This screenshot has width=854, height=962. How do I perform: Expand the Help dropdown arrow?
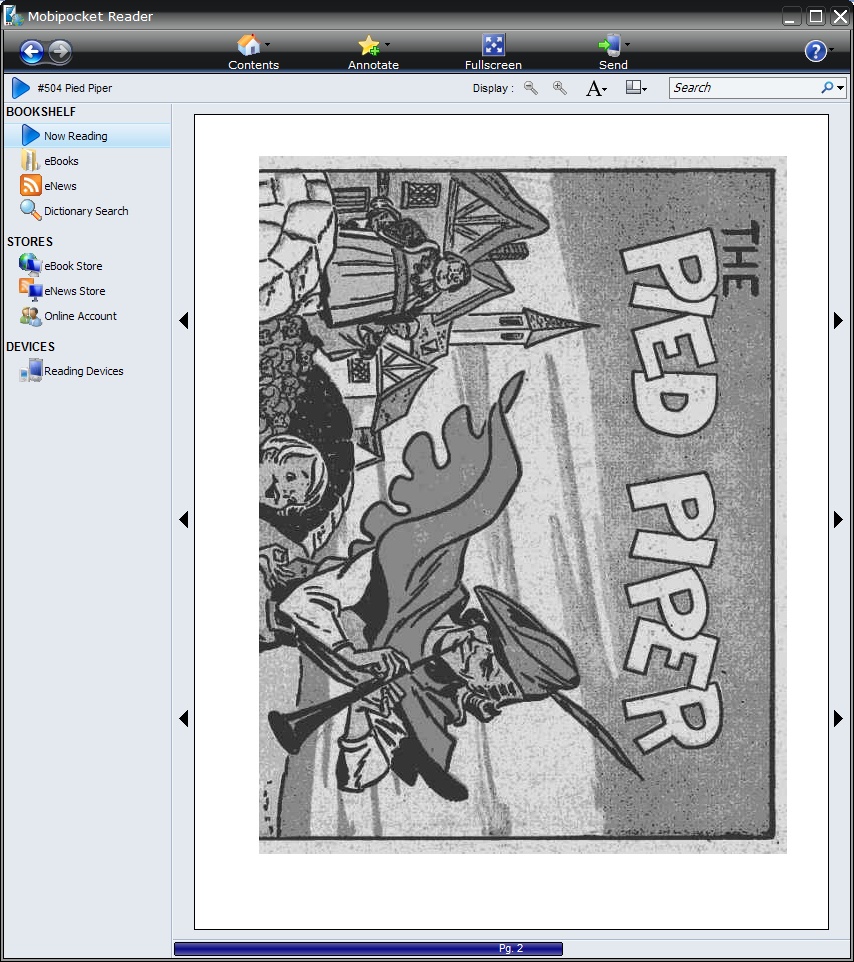(832, 50)
